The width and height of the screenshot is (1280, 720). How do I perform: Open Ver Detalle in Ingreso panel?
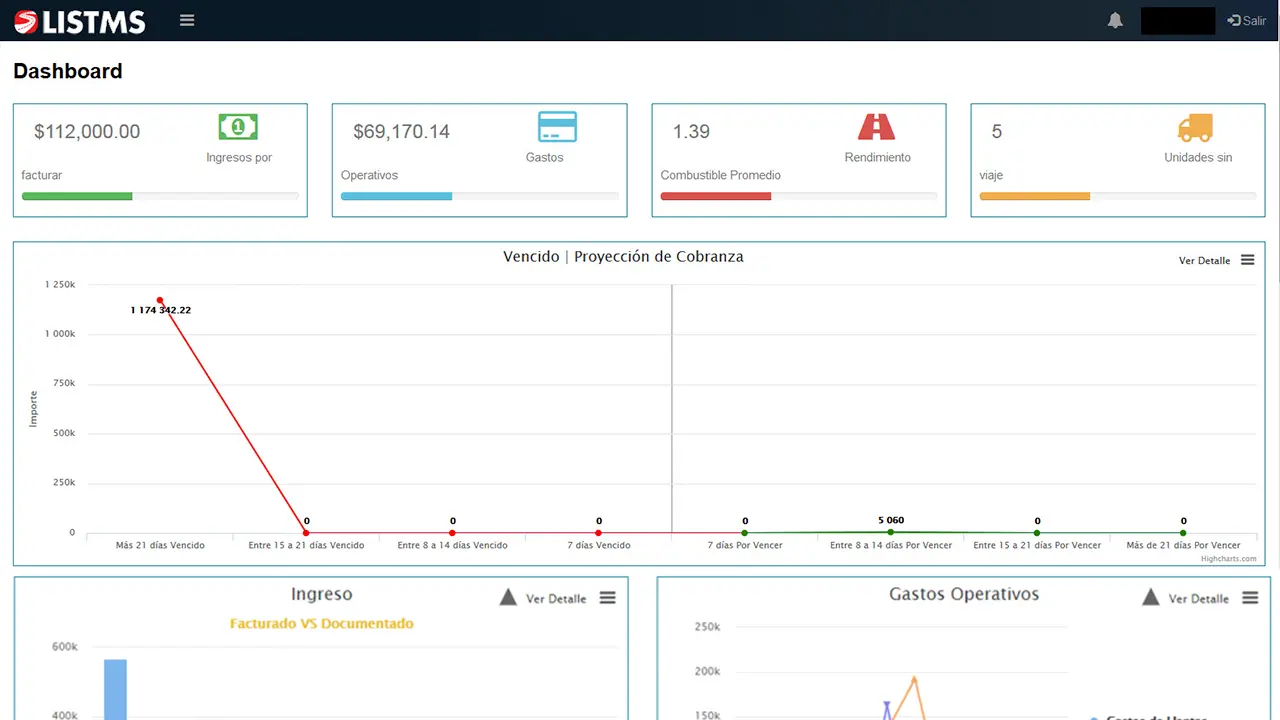[x=556, y=599]
